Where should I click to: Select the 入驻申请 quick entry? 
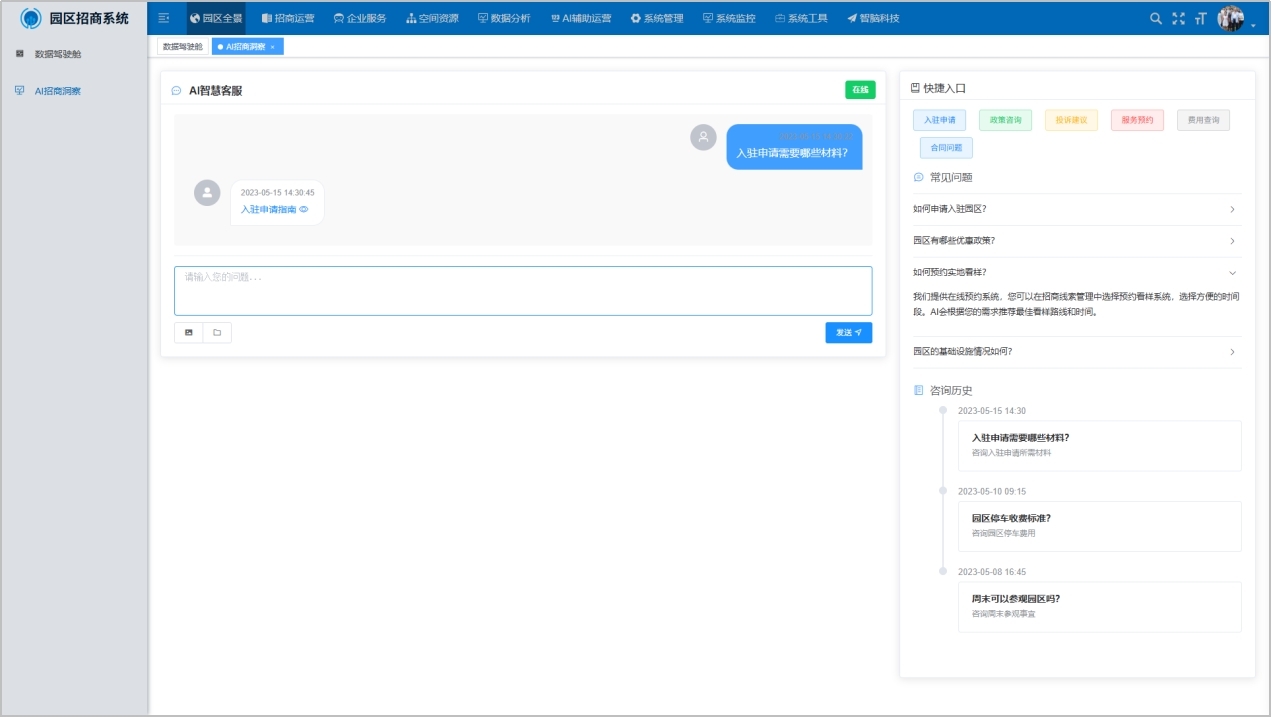click(x=937, y=119)
